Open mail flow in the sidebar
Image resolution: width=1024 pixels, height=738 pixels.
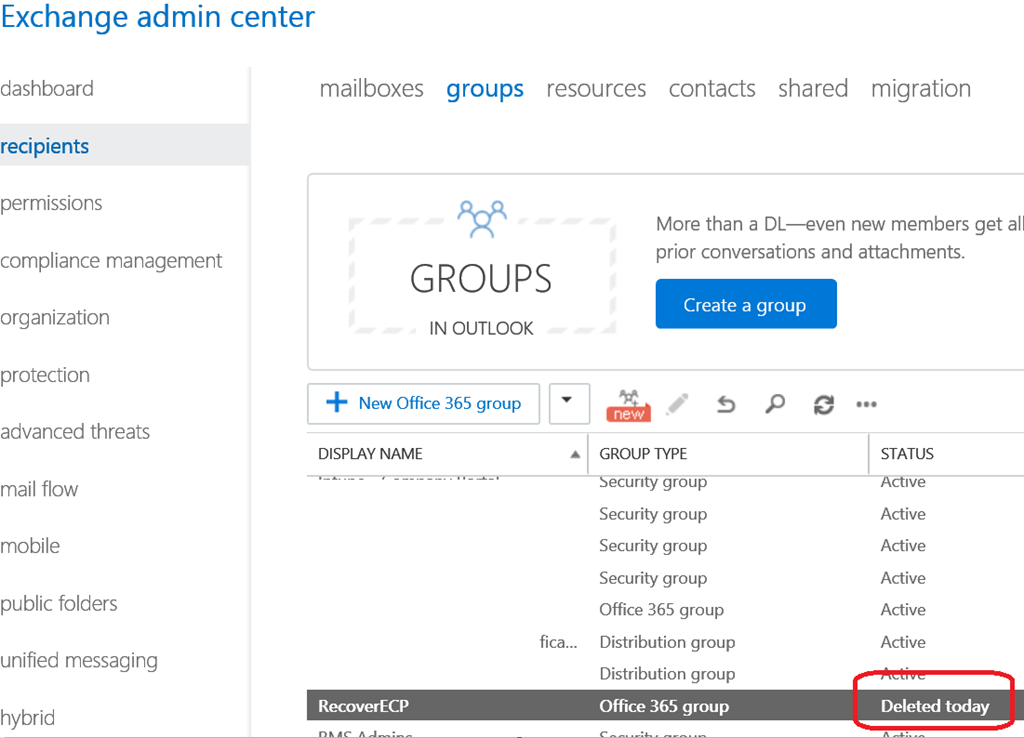click(39, 489)
